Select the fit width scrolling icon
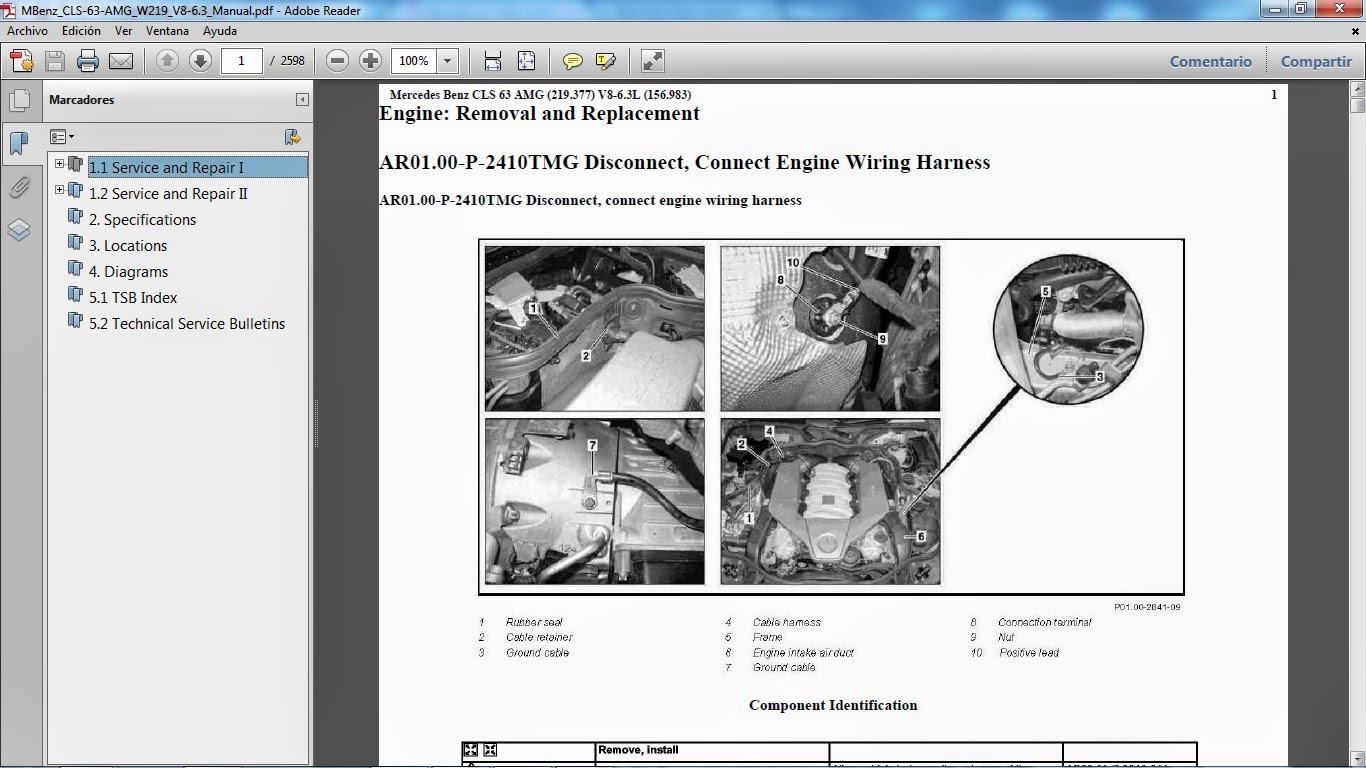Screen dimensions: 1366x768 (493, 61)
